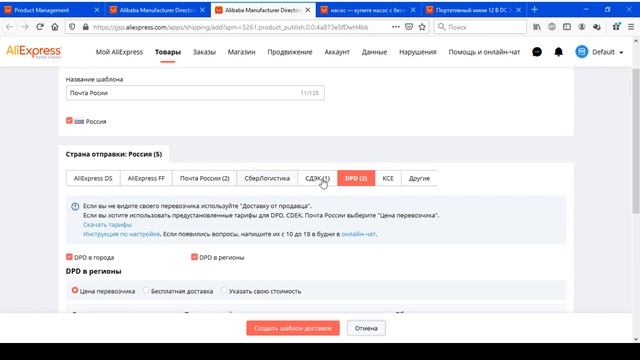This screenshot has width=640, height=360.
Task: Reload the page with refresh icon
Action: coord(40,27)
